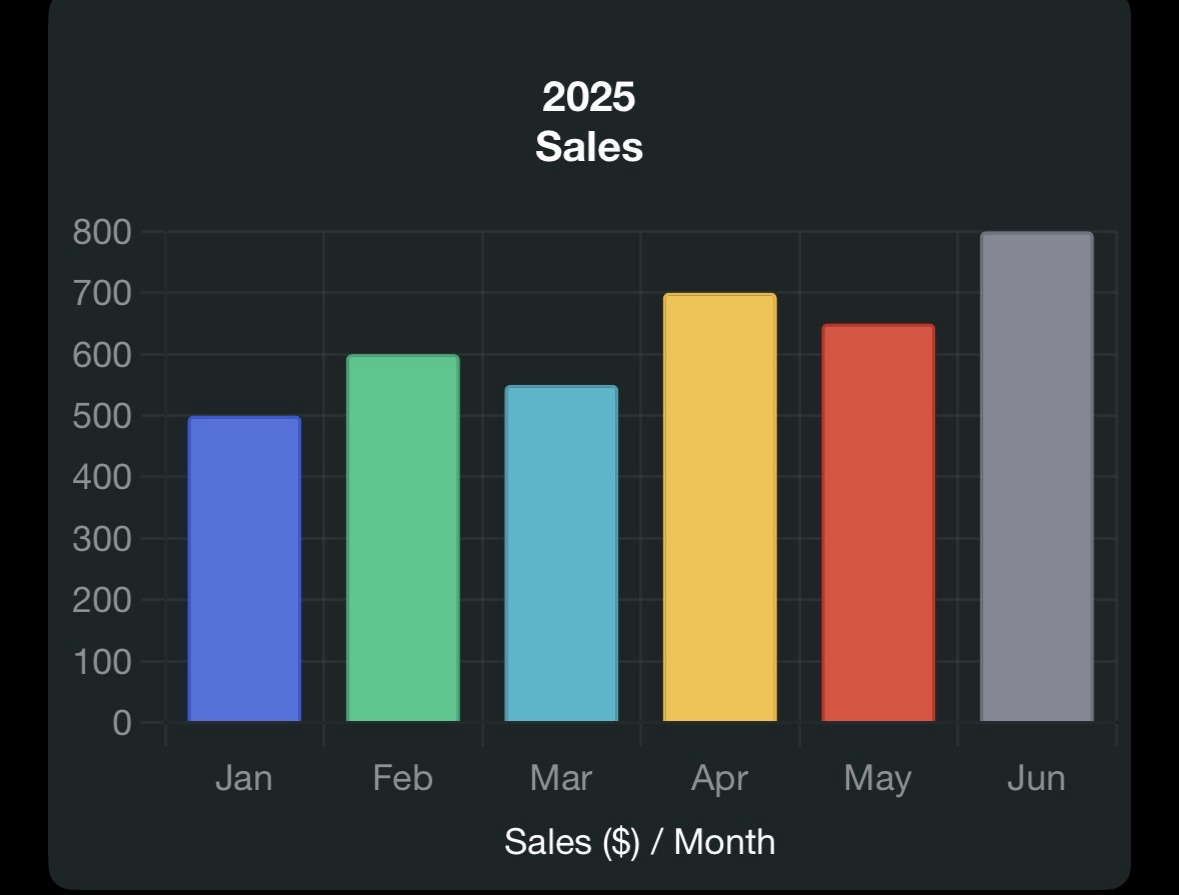Select the 700 y-axis tick label
The height and width of the screenshot is (895, 1179).
click(x=102, y=293)
